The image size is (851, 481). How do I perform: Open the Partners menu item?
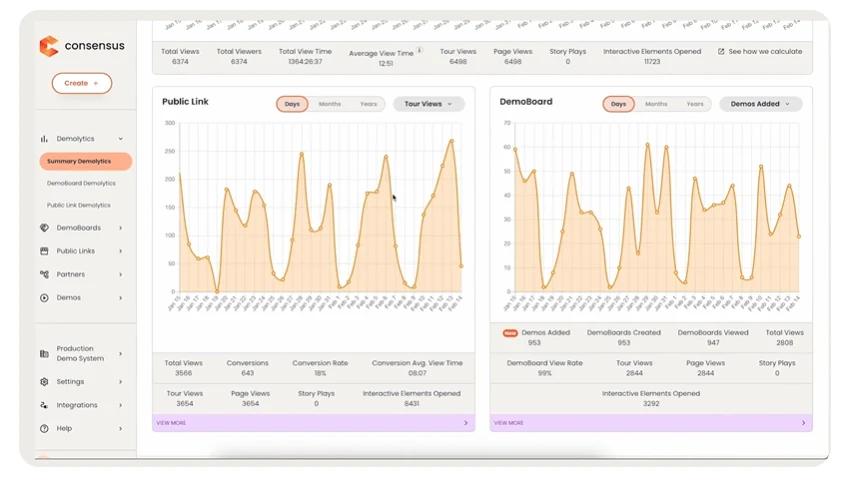(x=71, y=274)
